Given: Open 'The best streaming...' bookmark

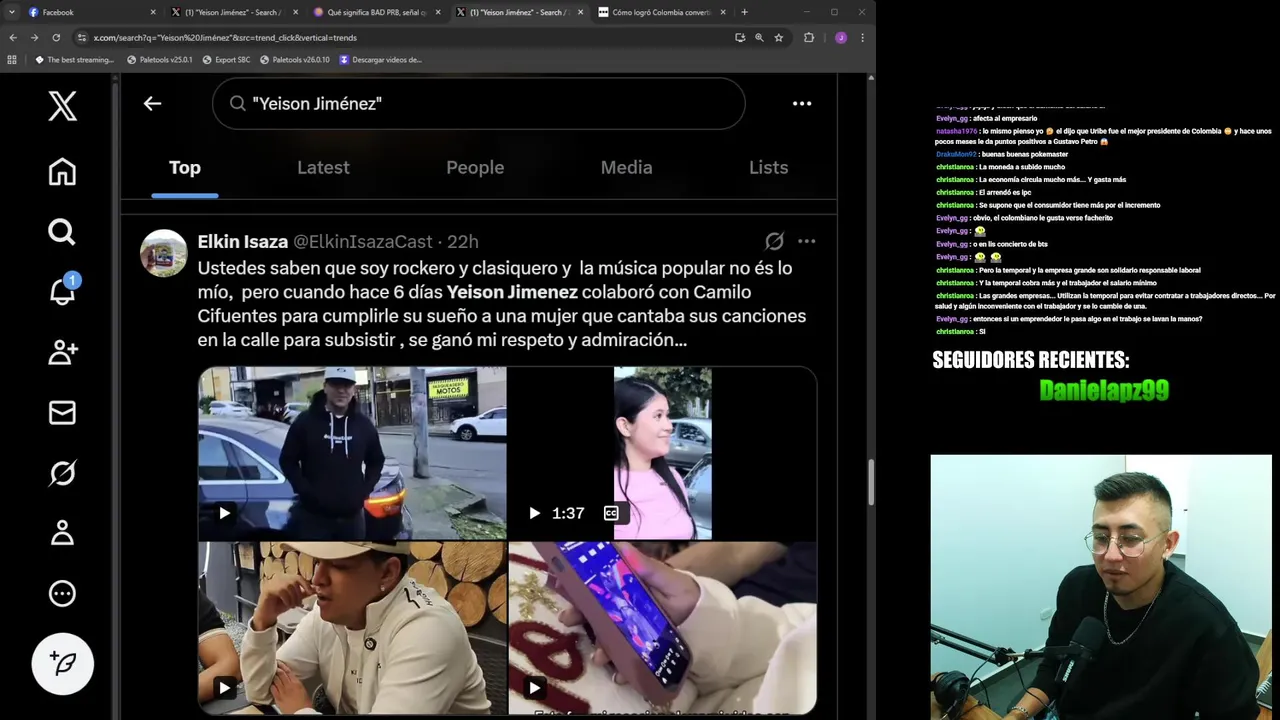Looking at the screenshot, I should pyautogui.click(x=75, y=60).
